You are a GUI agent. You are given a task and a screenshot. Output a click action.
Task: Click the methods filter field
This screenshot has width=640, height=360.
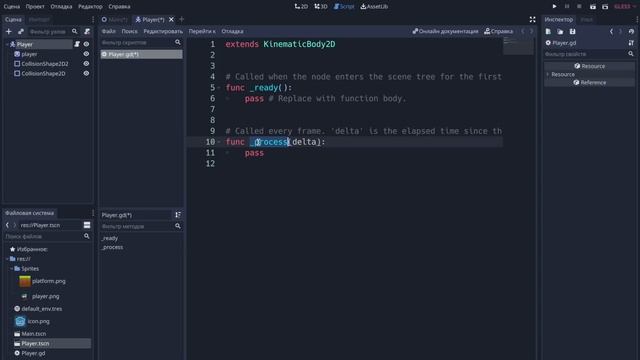141,226
